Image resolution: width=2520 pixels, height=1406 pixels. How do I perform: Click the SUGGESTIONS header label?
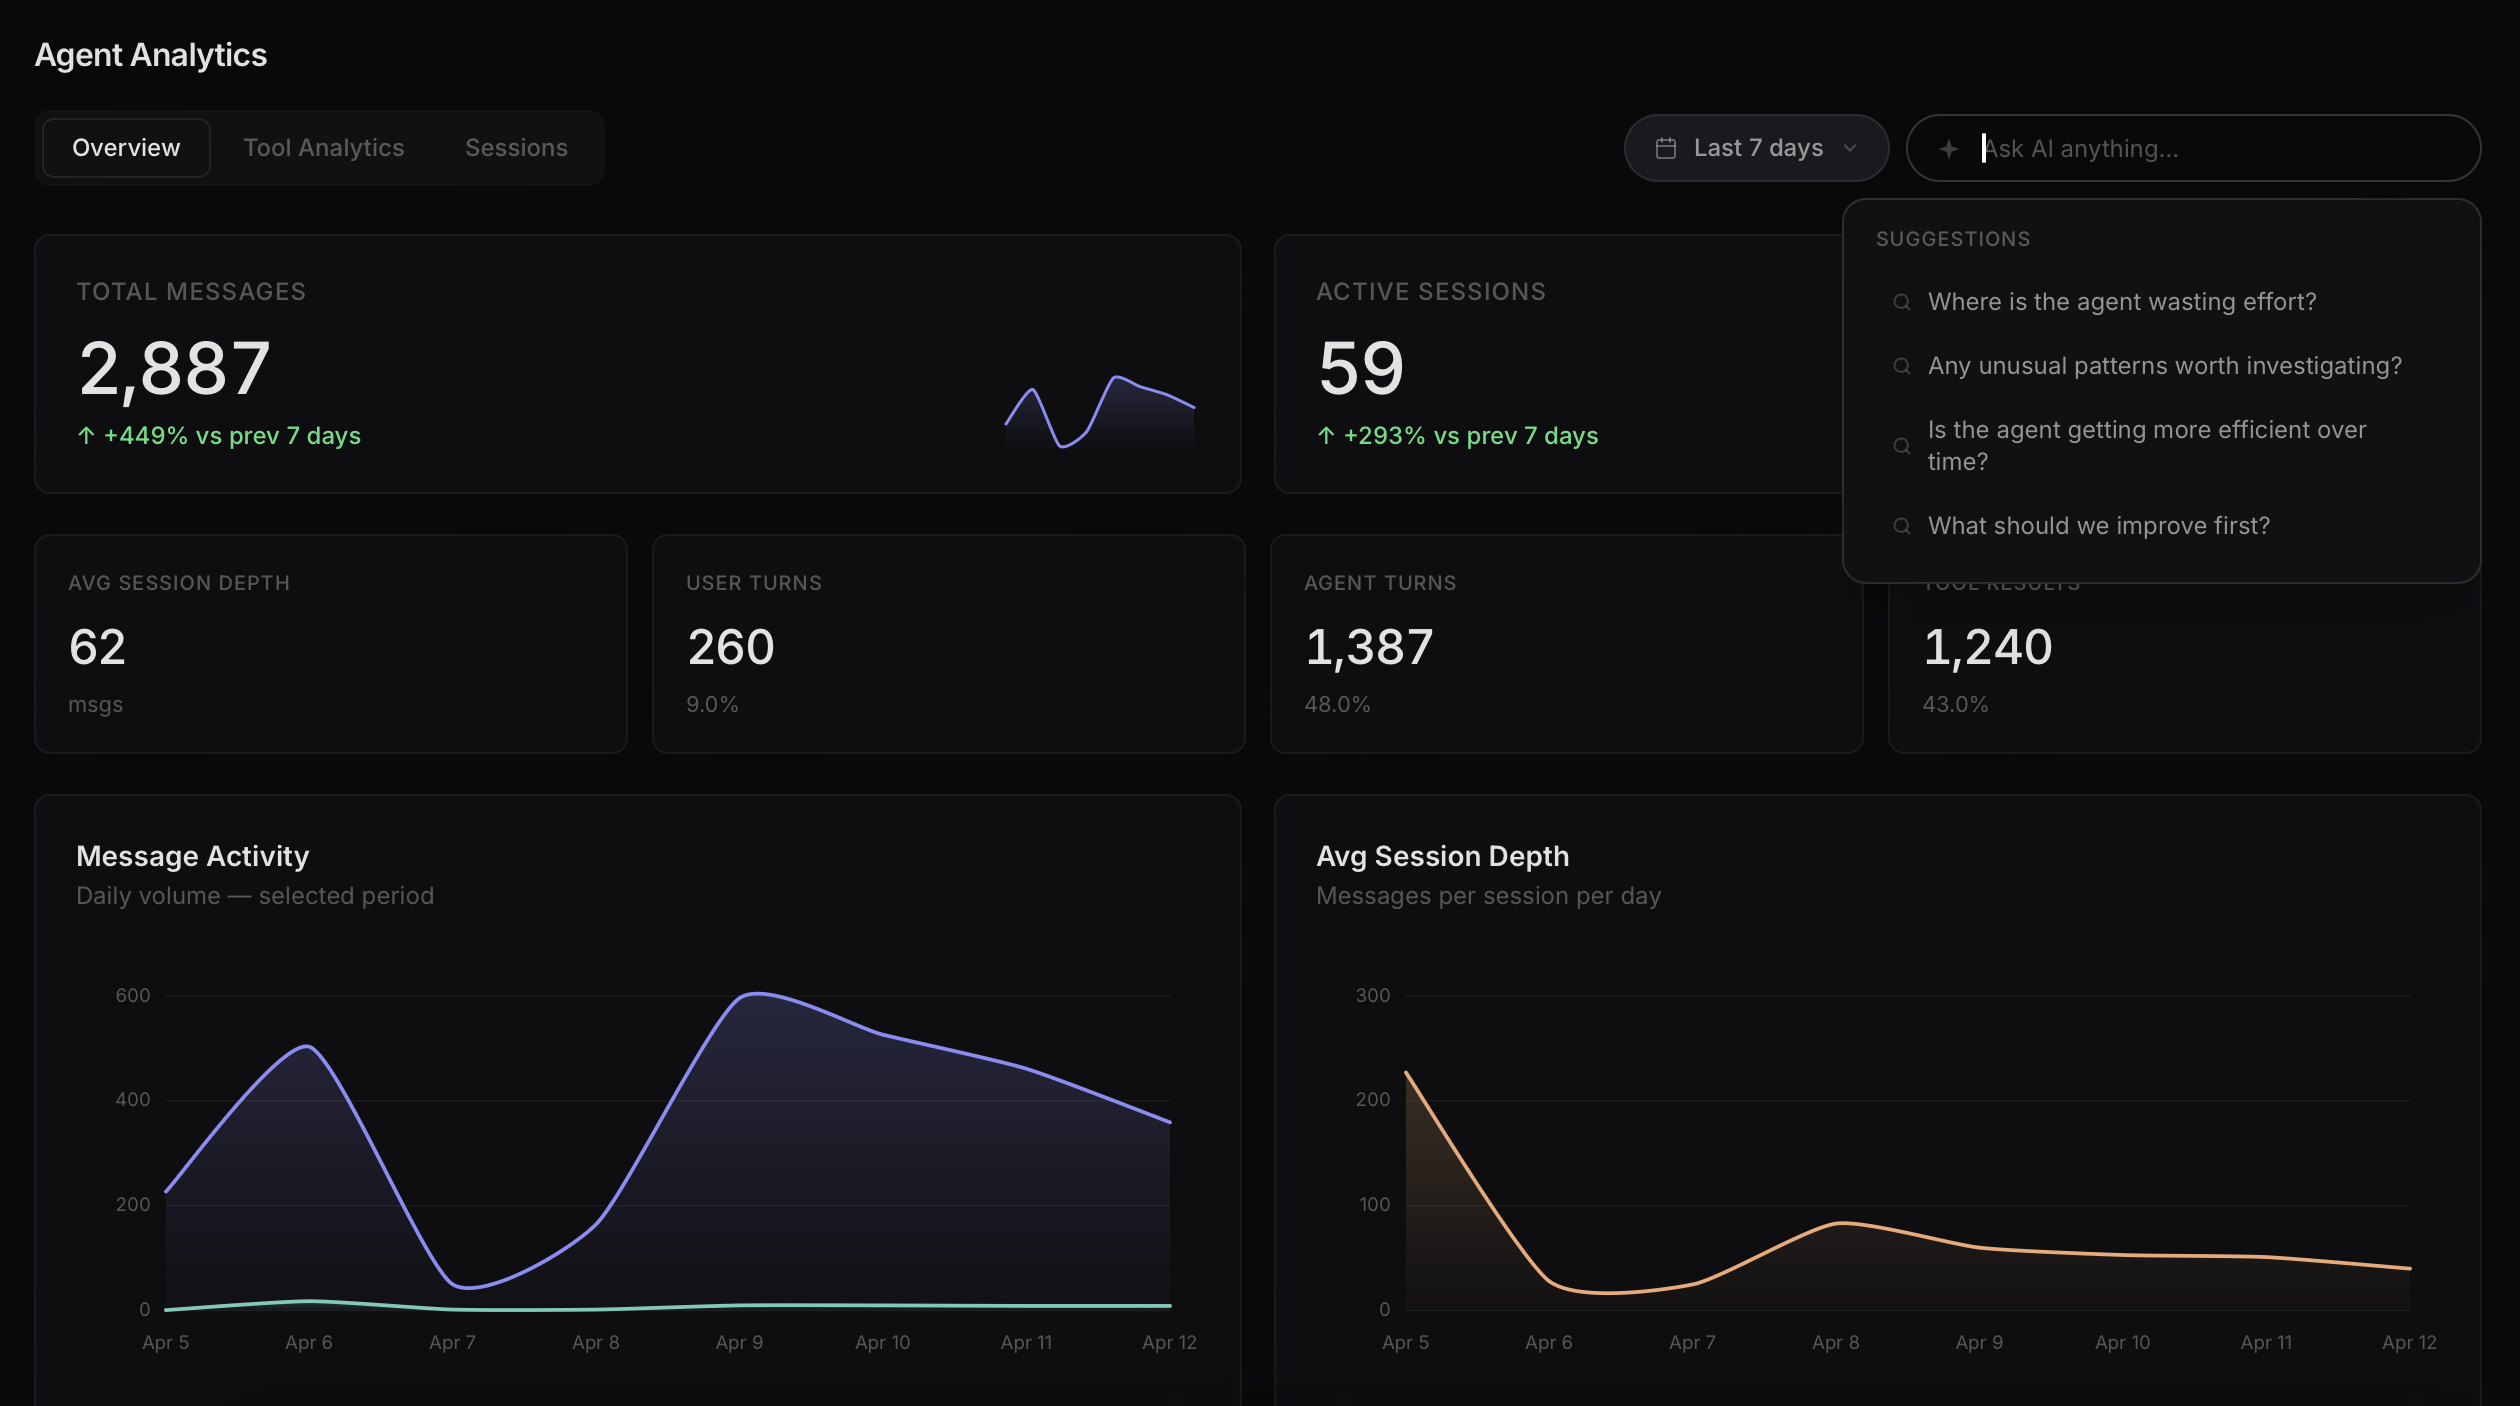tap(1953, 240)
